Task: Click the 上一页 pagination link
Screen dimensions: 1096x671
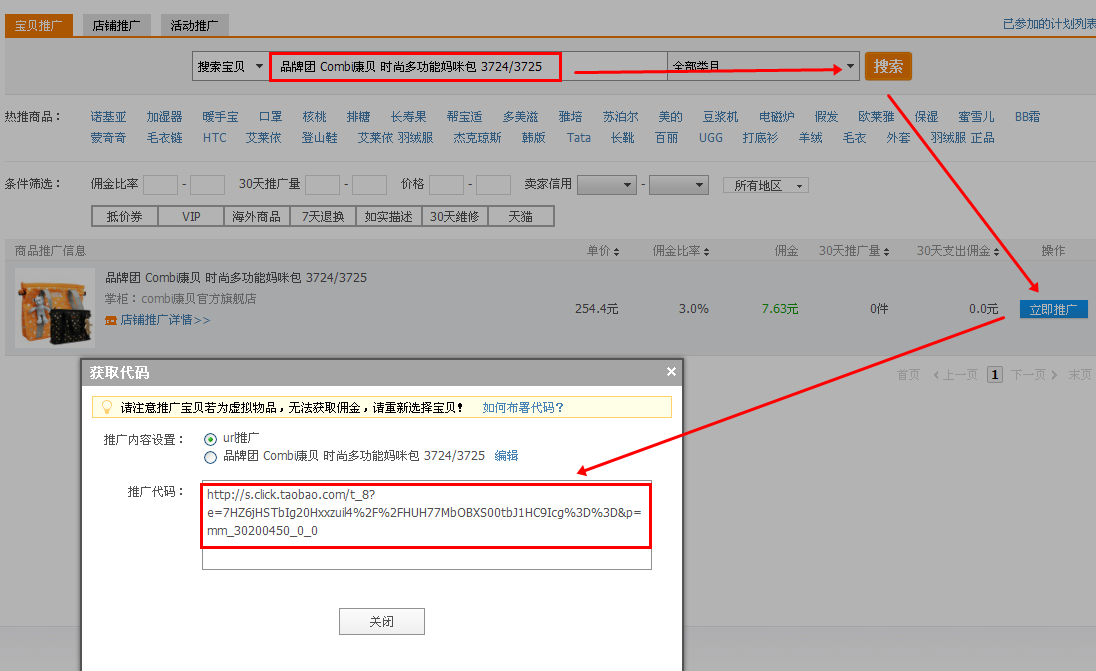Action: (955, 375)
